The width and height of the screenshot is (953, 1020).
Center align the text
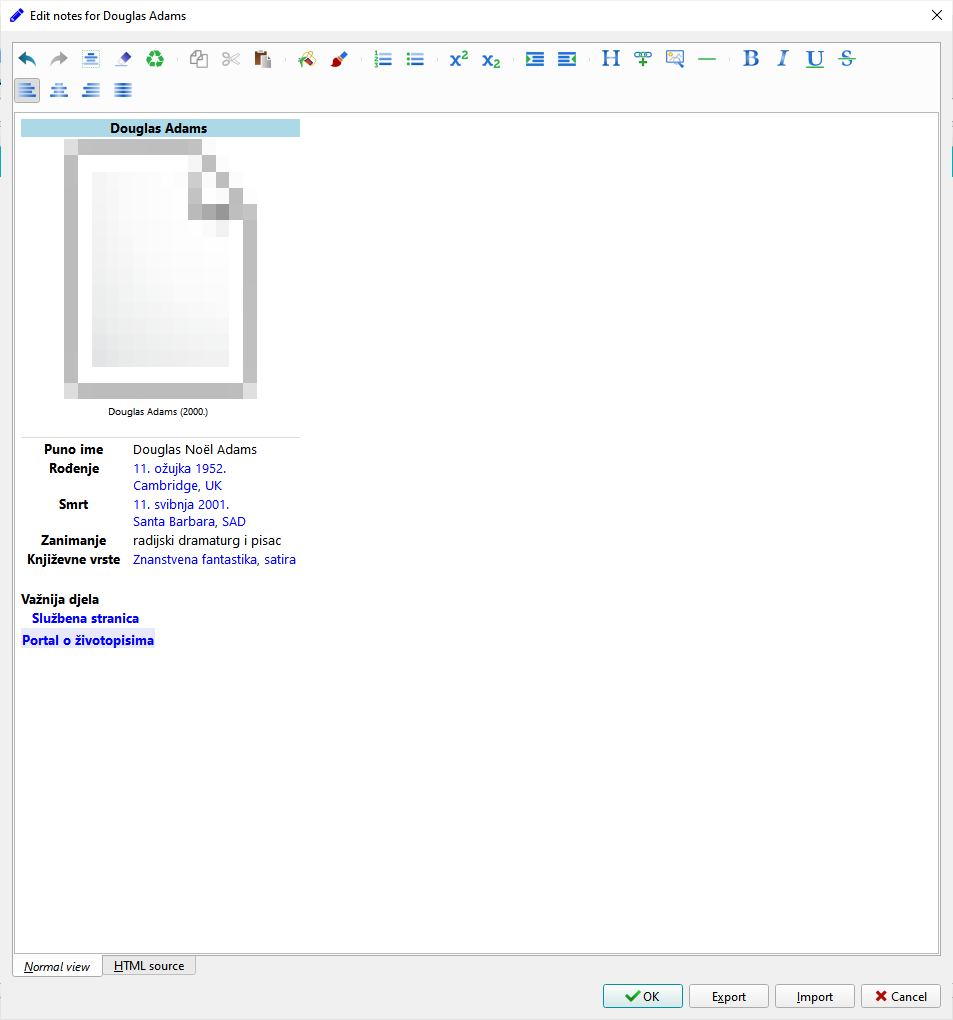coord(59,90)
